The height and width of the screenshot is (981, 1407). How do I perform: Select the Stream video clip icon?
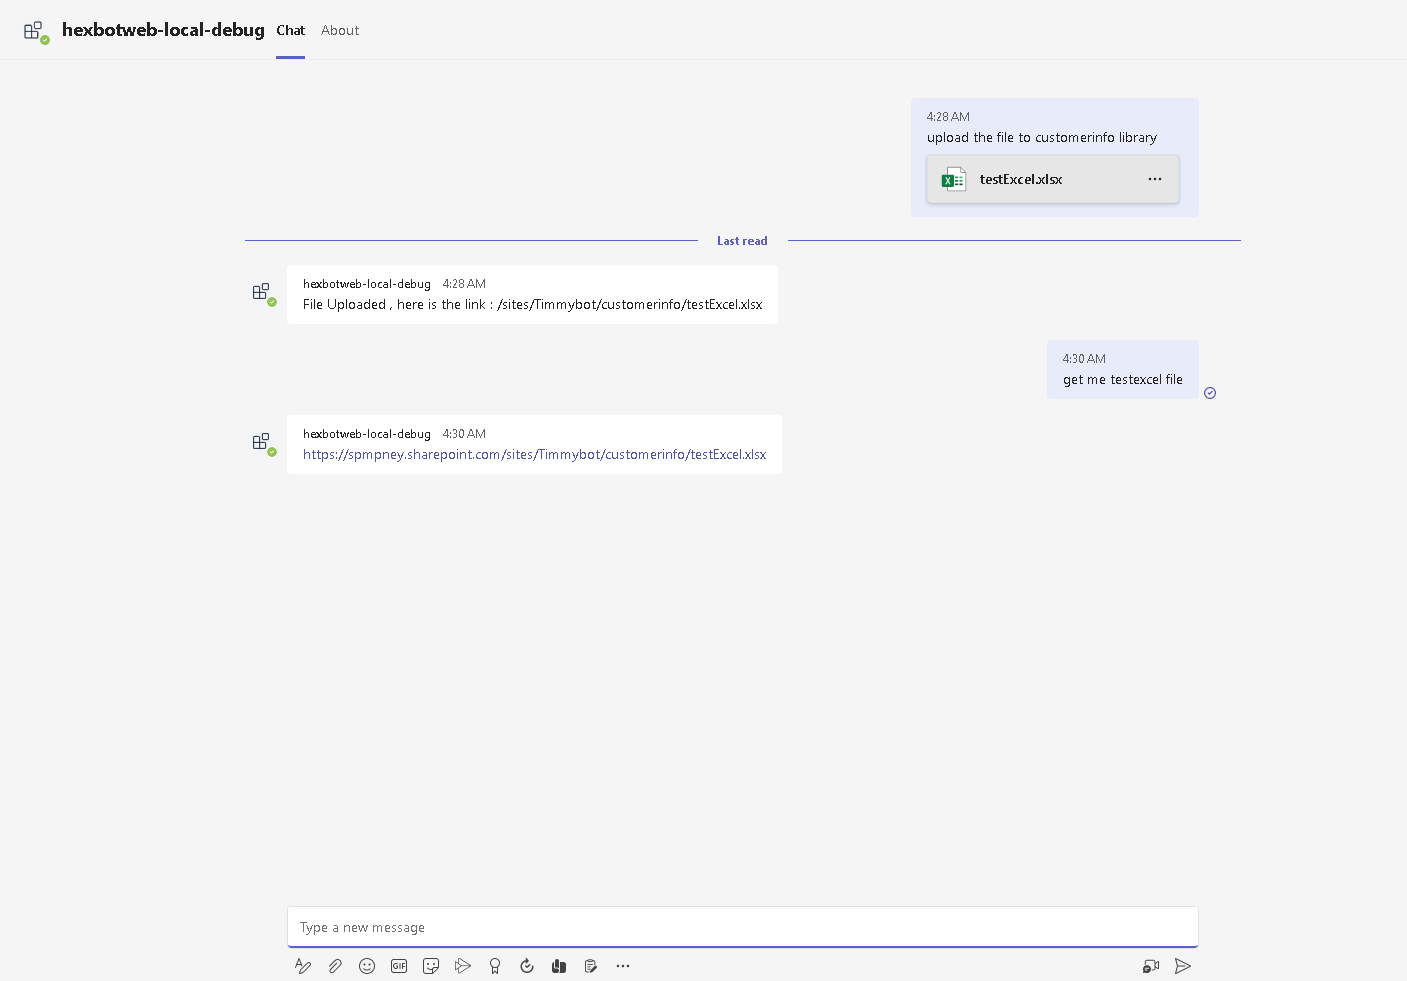tap(463, 966)
